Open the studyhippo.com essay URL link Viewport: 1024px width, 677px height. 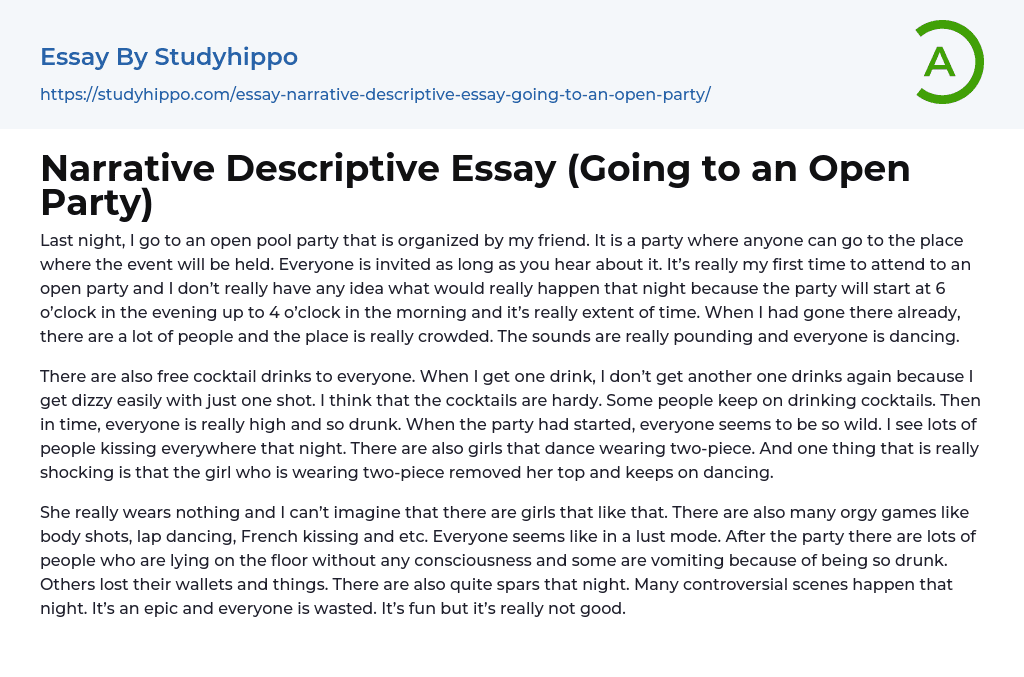(x=375, y=95)
